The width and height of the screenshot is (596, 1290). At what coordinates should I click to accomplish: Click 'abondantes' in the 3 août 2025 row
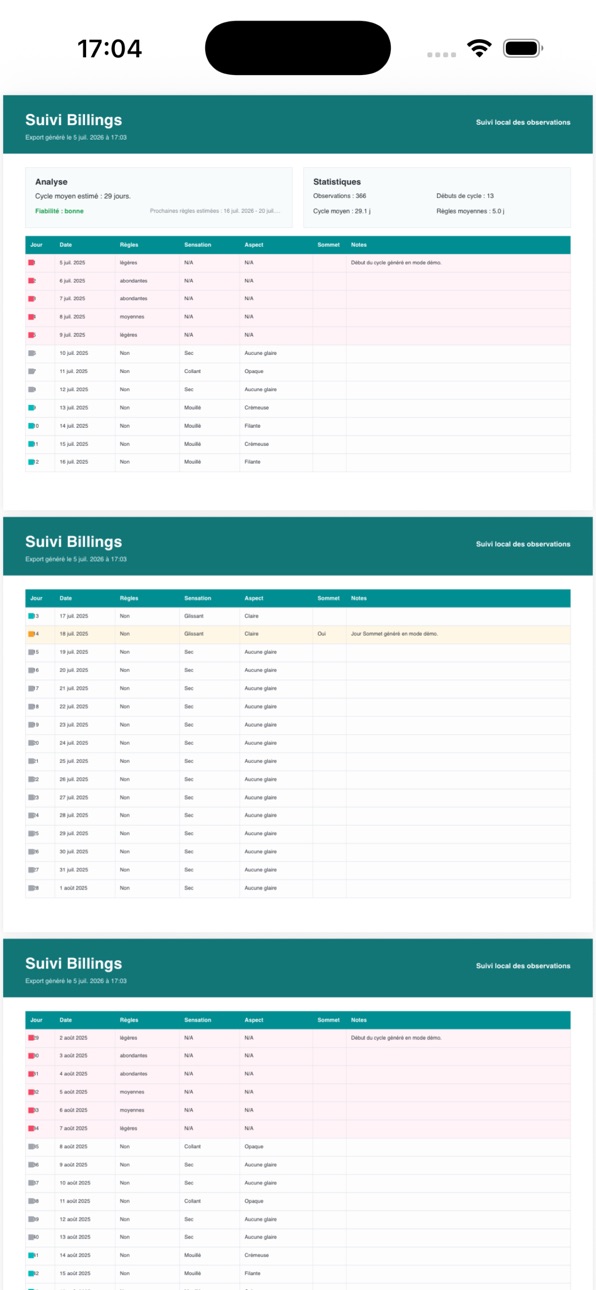pyautogui.click(x=133, y=1056)
